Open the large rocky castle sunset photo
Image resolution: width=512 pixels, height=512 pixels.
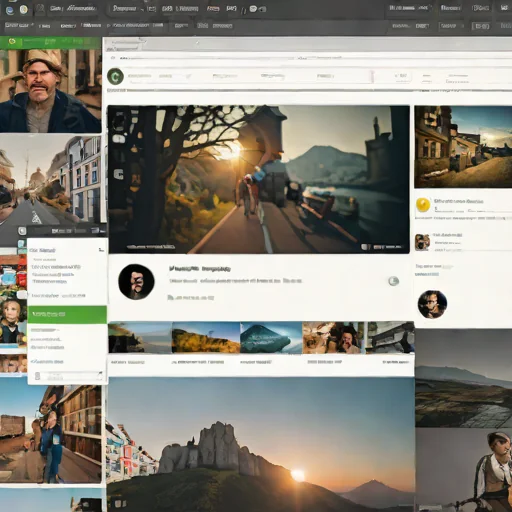point(261,445)
